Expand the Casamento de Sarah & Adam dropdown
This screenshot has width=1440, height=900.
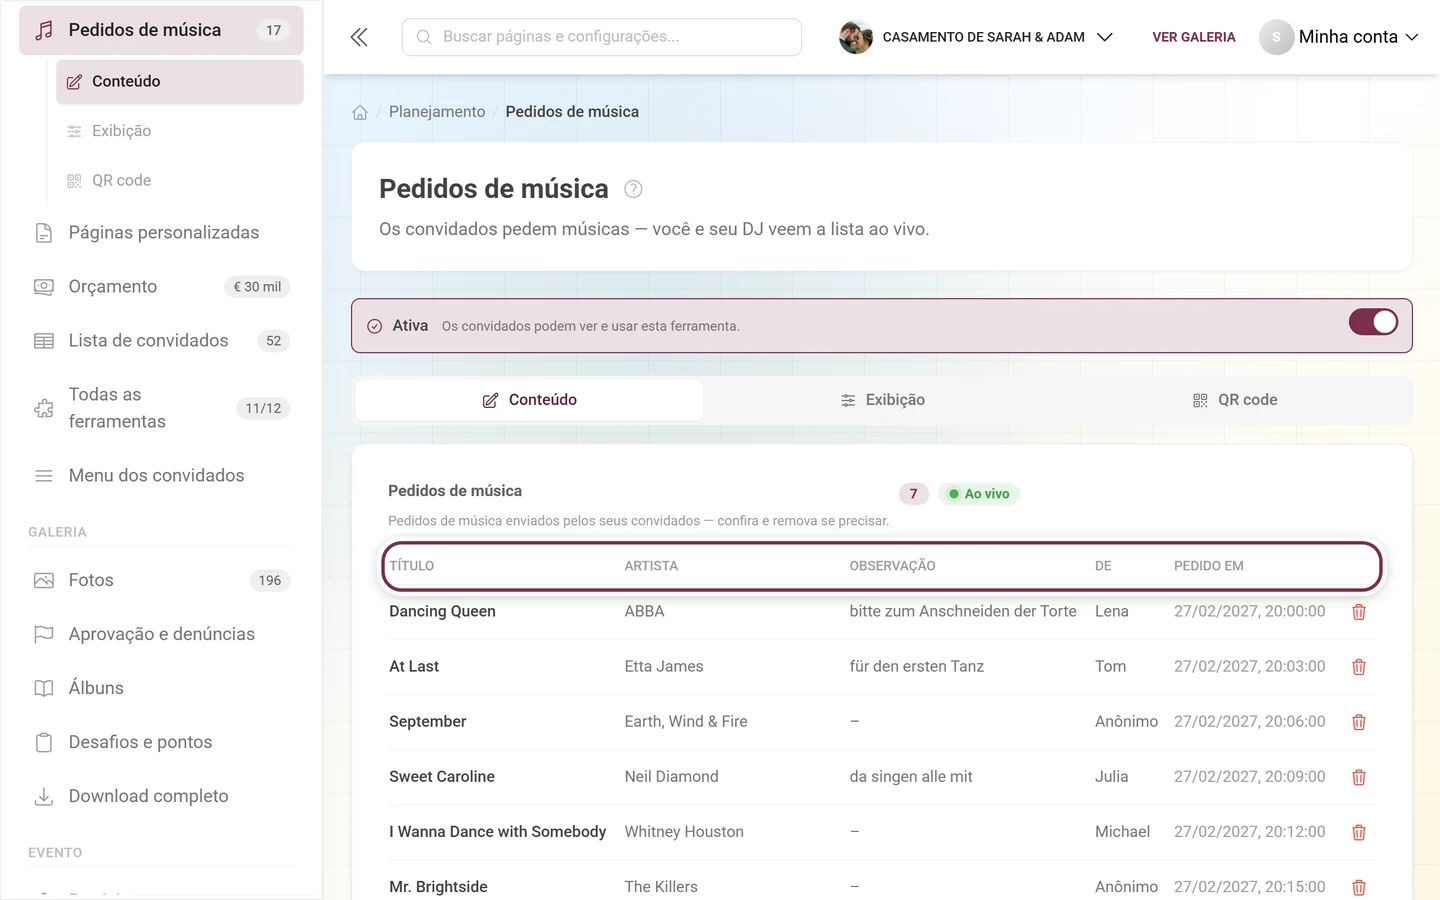coord(1105,37)
